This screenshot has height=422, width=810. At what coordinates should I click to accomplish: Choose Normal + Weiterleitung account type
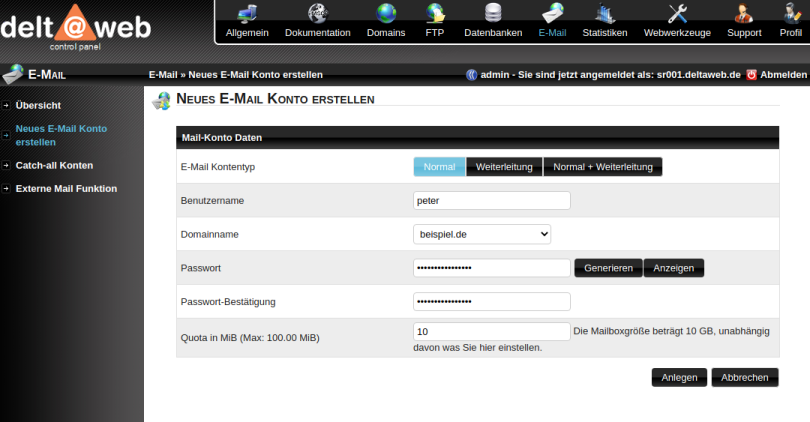click(x=602, y=167)
